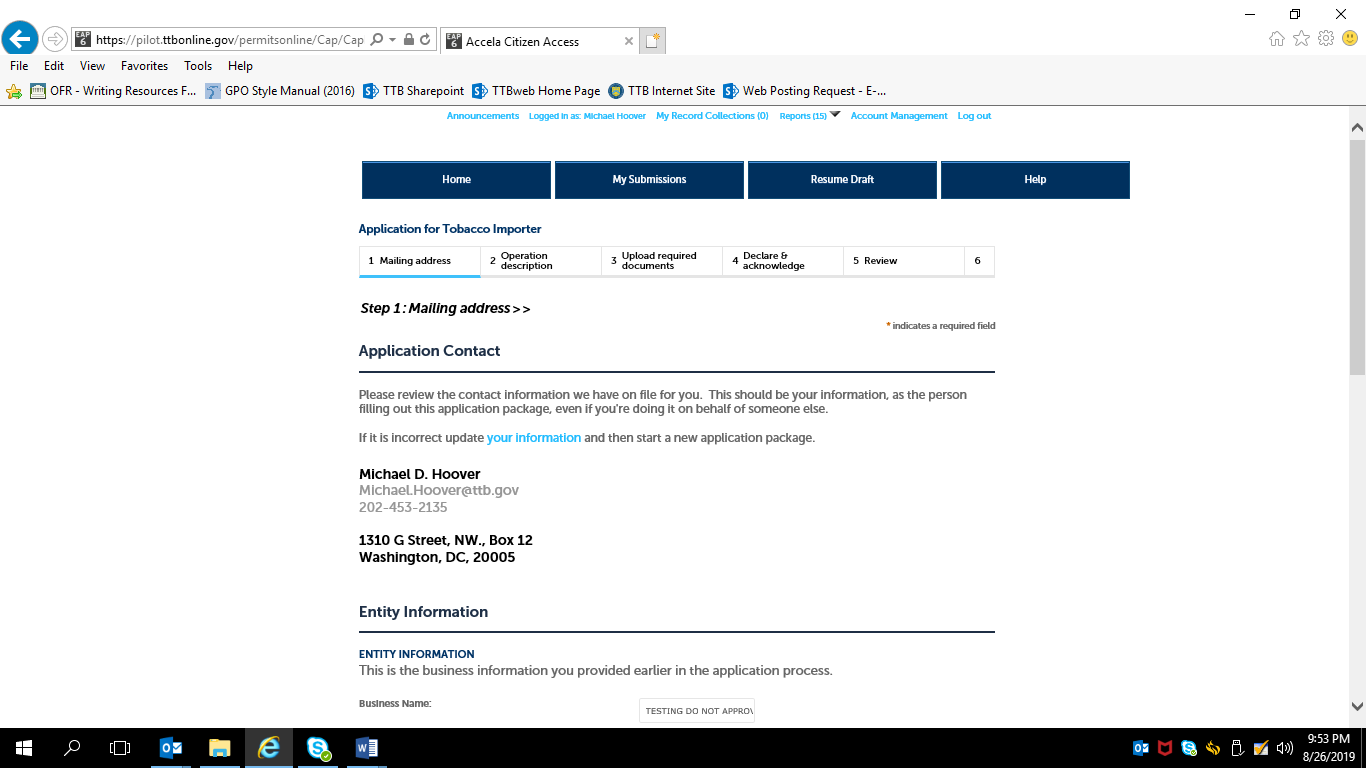Select the Upload required documents step

[661, 261]
